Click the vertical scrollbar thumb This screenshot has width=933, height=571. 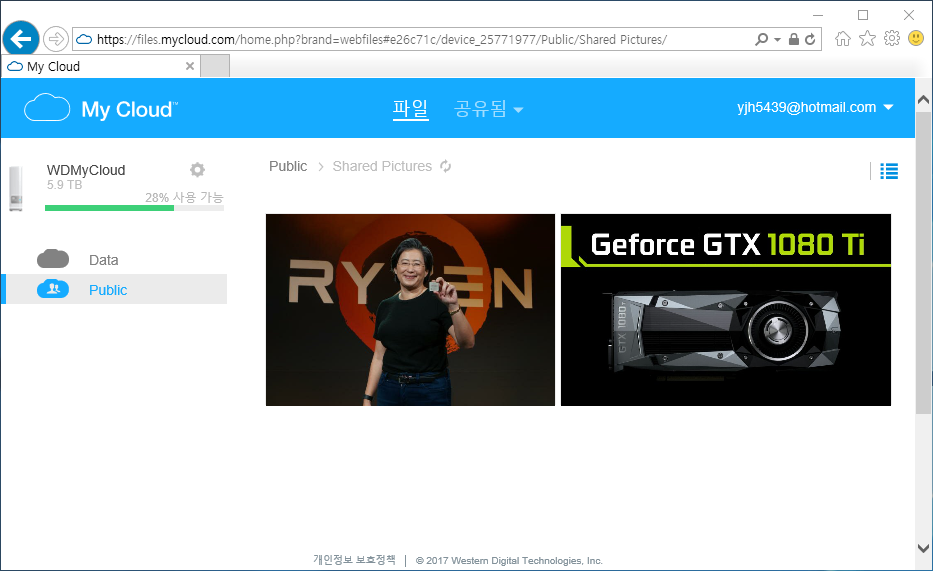click(x=923, y=261)
